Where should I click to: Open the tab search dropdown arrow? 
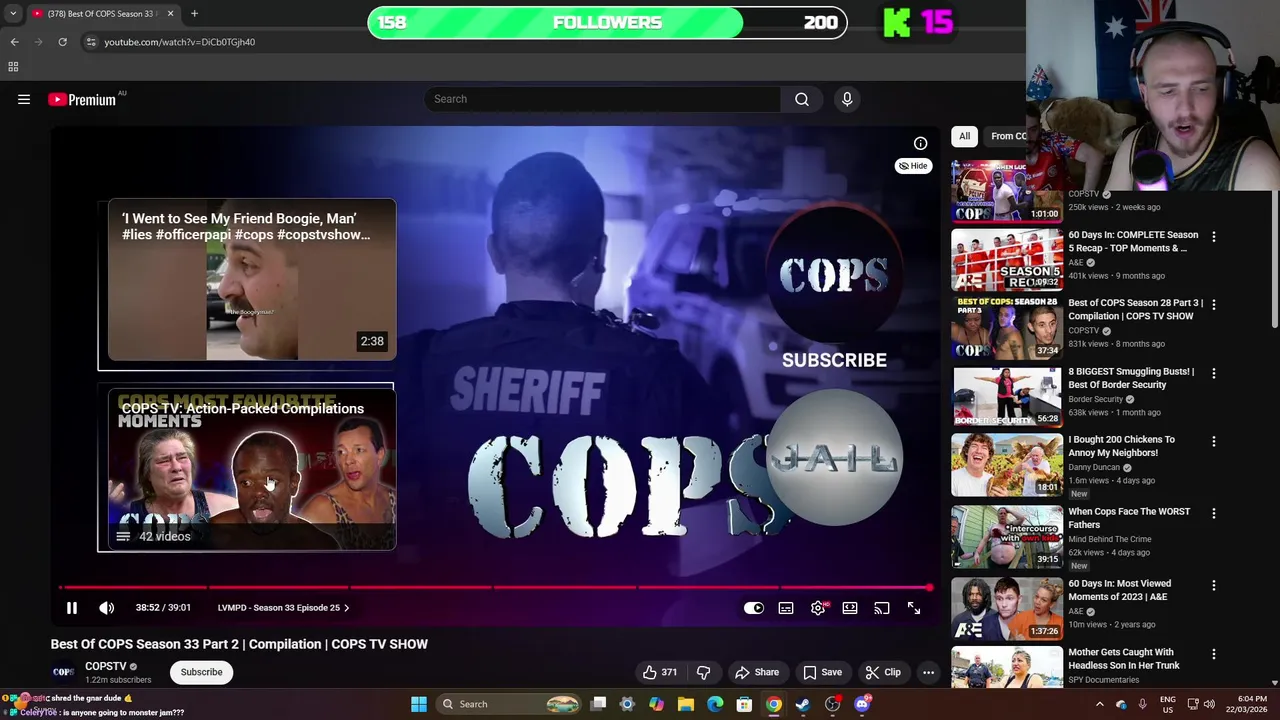tap(13, 14)
